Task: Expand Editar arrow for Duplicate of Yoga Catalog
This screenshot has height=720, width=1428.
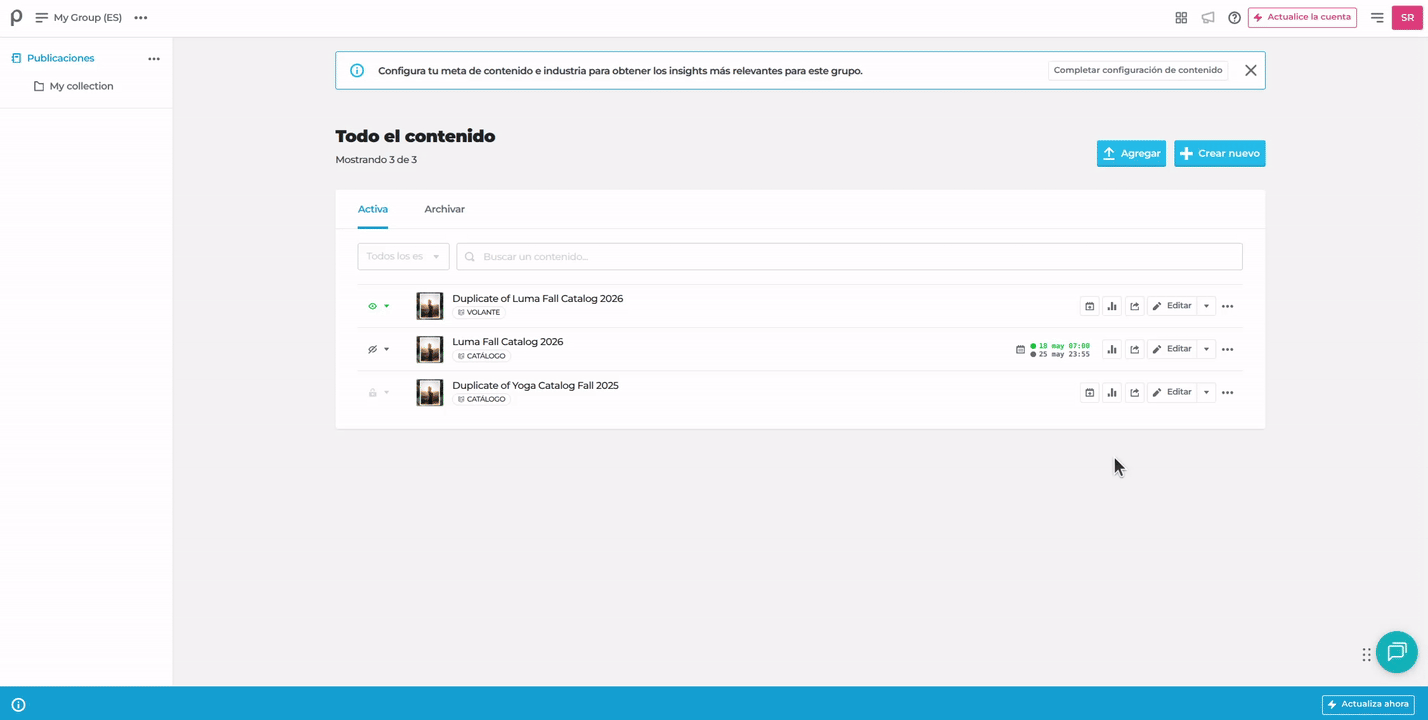Action: tap(1206, 392)
